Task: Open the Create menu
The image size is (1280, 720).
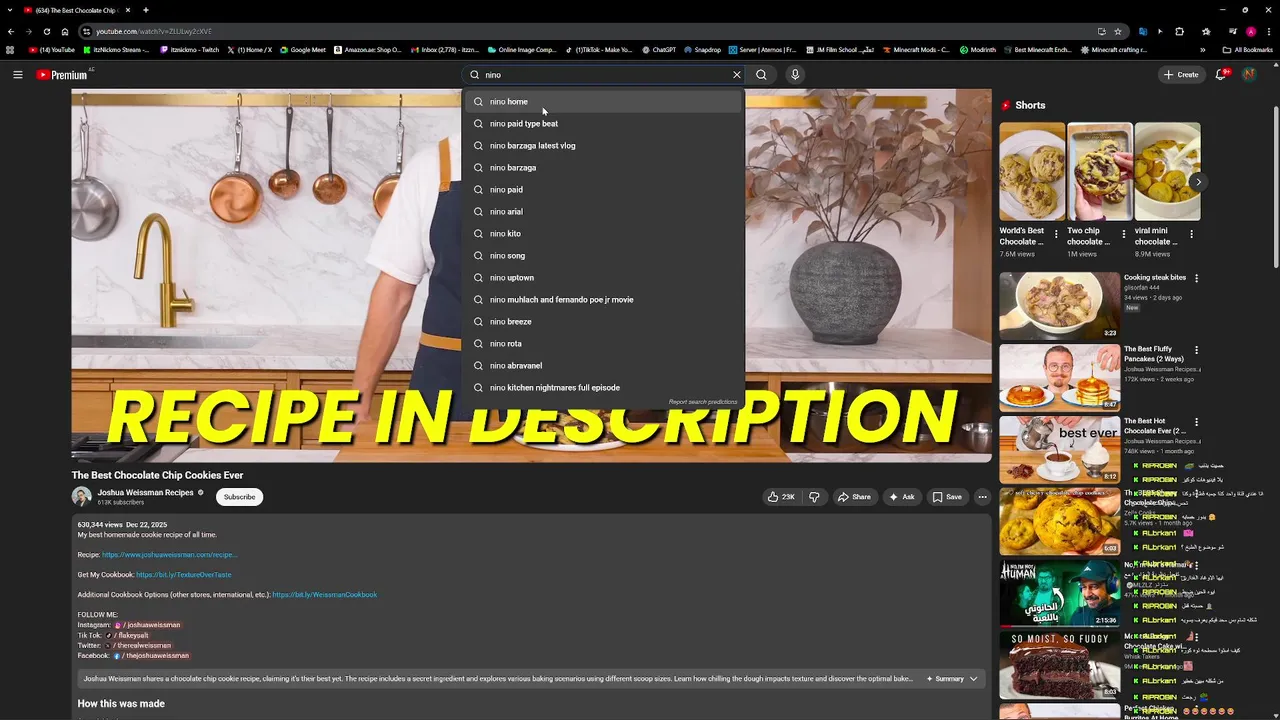Action: (1181, 75)
